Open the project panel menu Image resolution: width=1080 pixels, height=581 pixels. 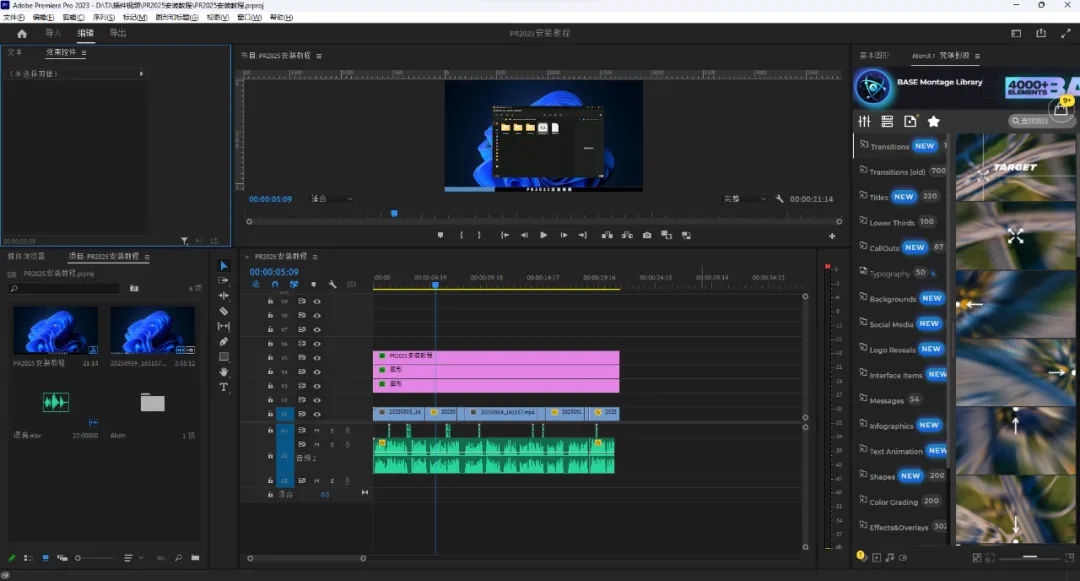147,257
